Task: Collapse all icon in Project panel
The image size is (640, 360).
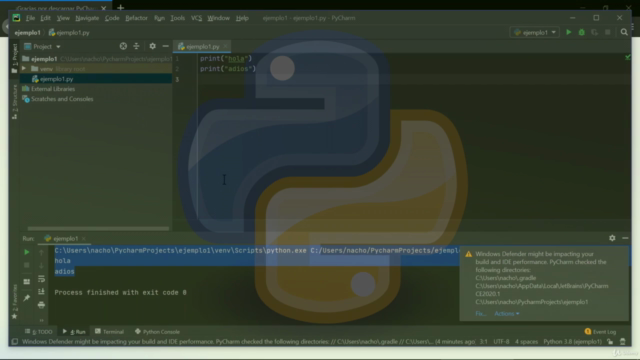Action: coord(136,46)
